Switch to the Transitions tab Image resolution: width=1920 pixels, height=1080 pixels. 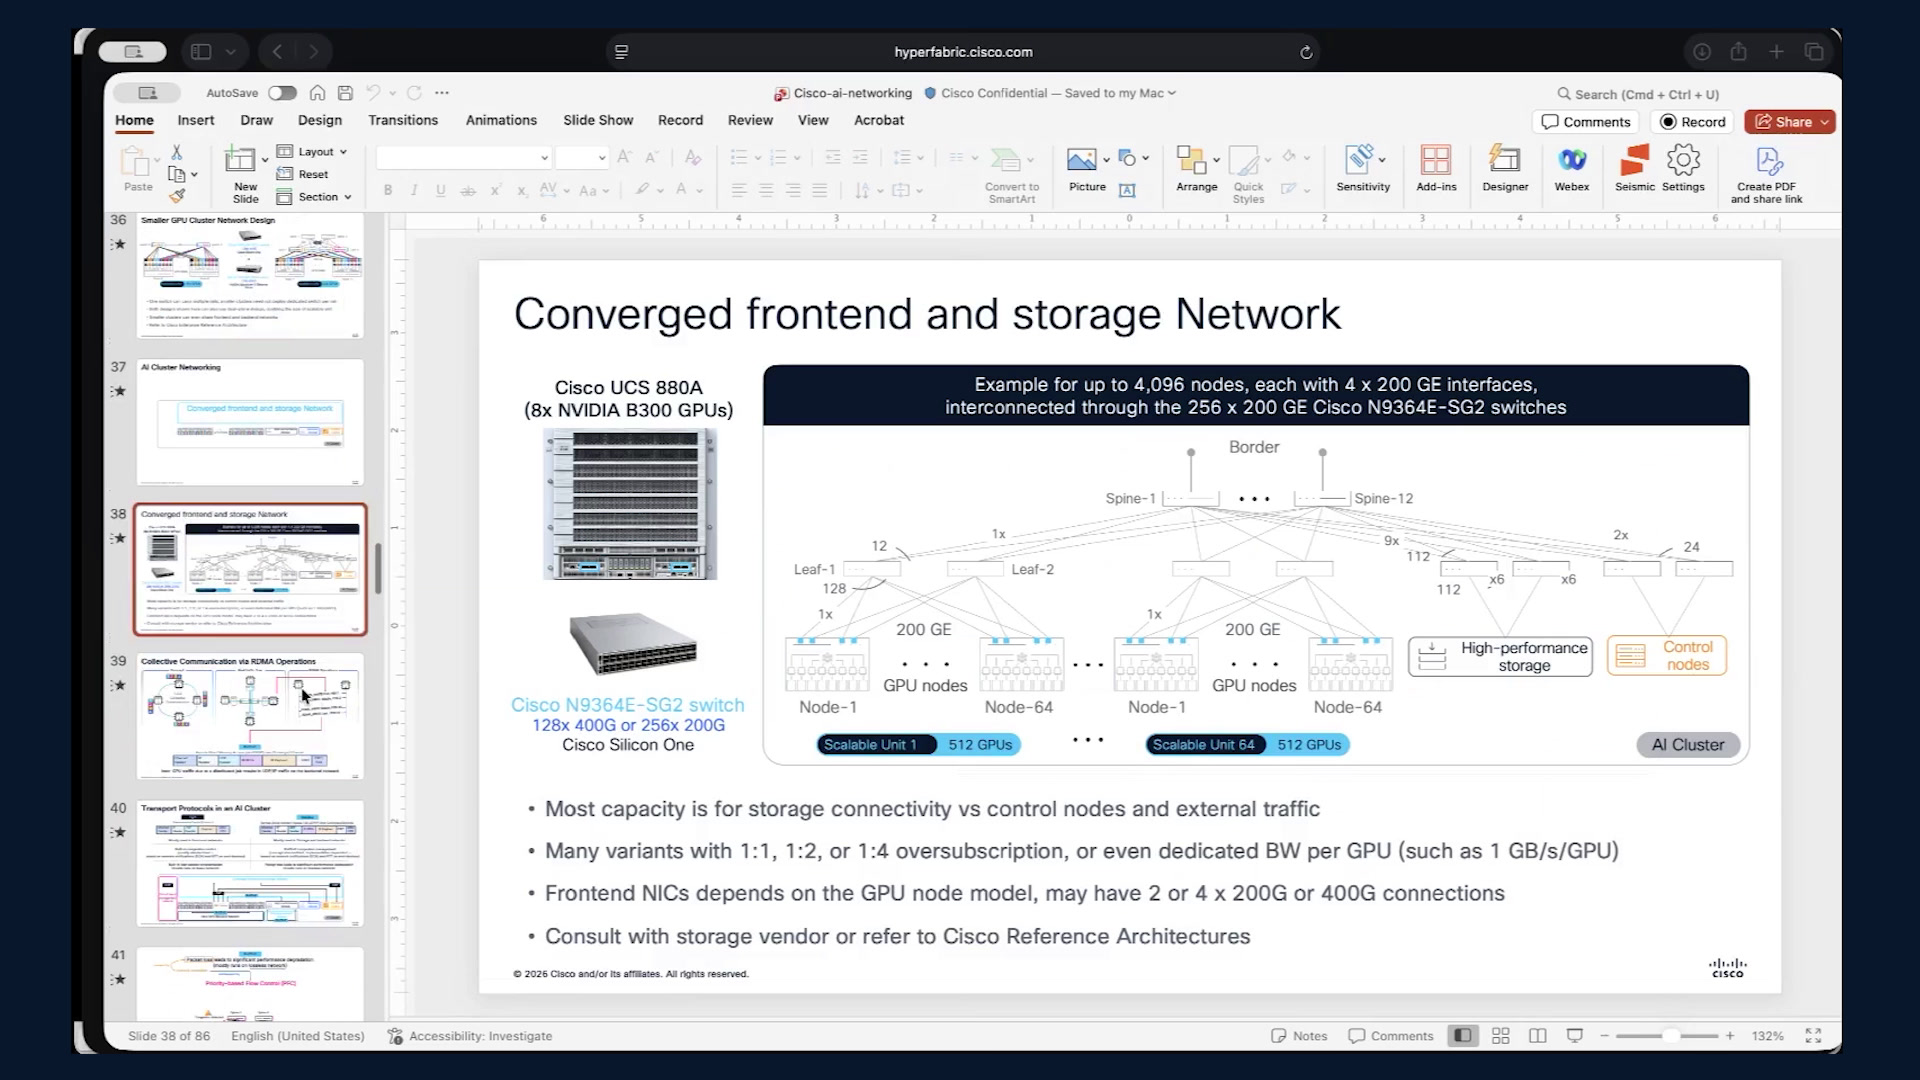pyautogui.click(x=403, y=120)
